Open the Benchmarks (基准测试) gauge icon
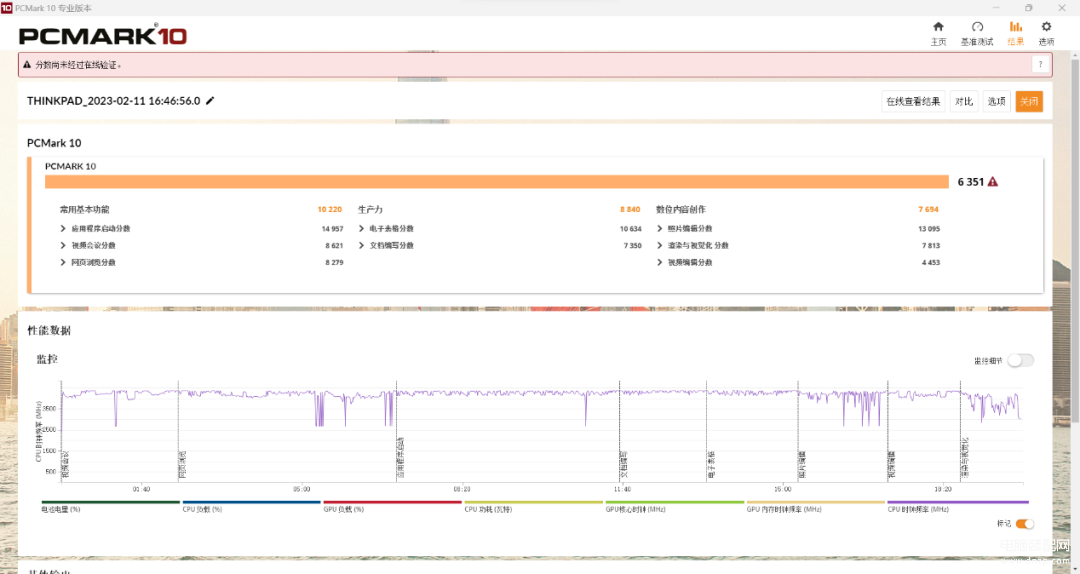 (977, 27)
